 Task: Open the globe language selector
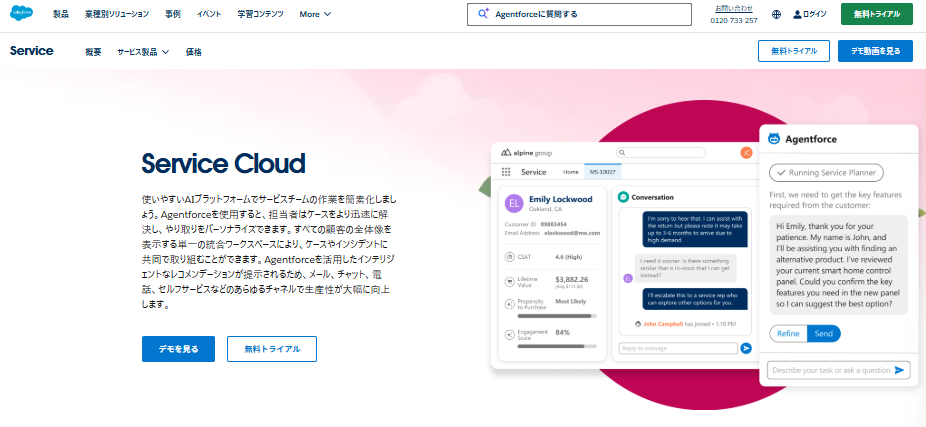pos(776,15)
